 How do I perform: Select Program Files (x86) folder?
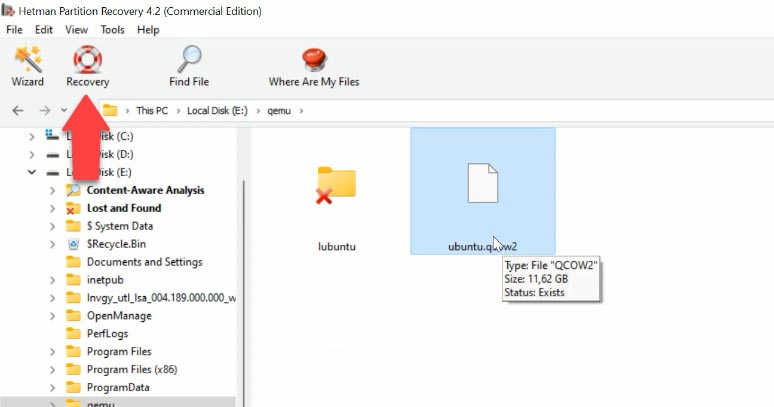[132, 370]
